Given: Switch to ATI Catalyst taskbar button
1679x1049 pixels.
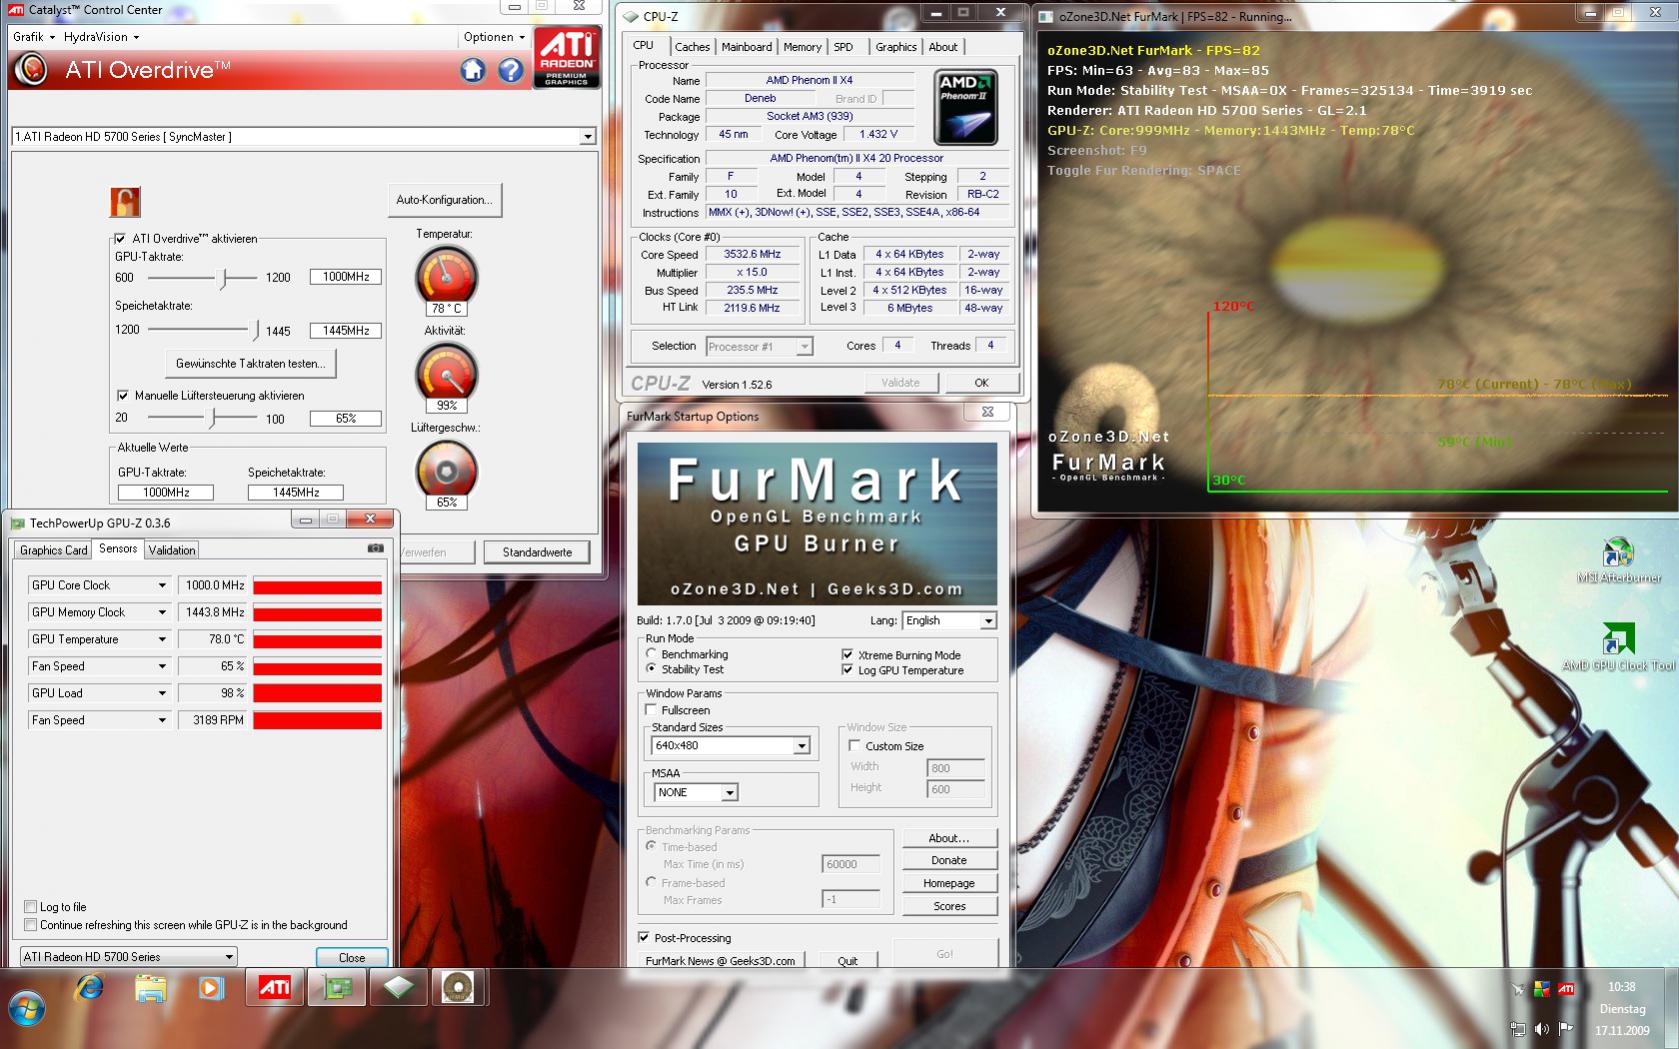Looking at the screenshot, I should (x=275, y=988).
